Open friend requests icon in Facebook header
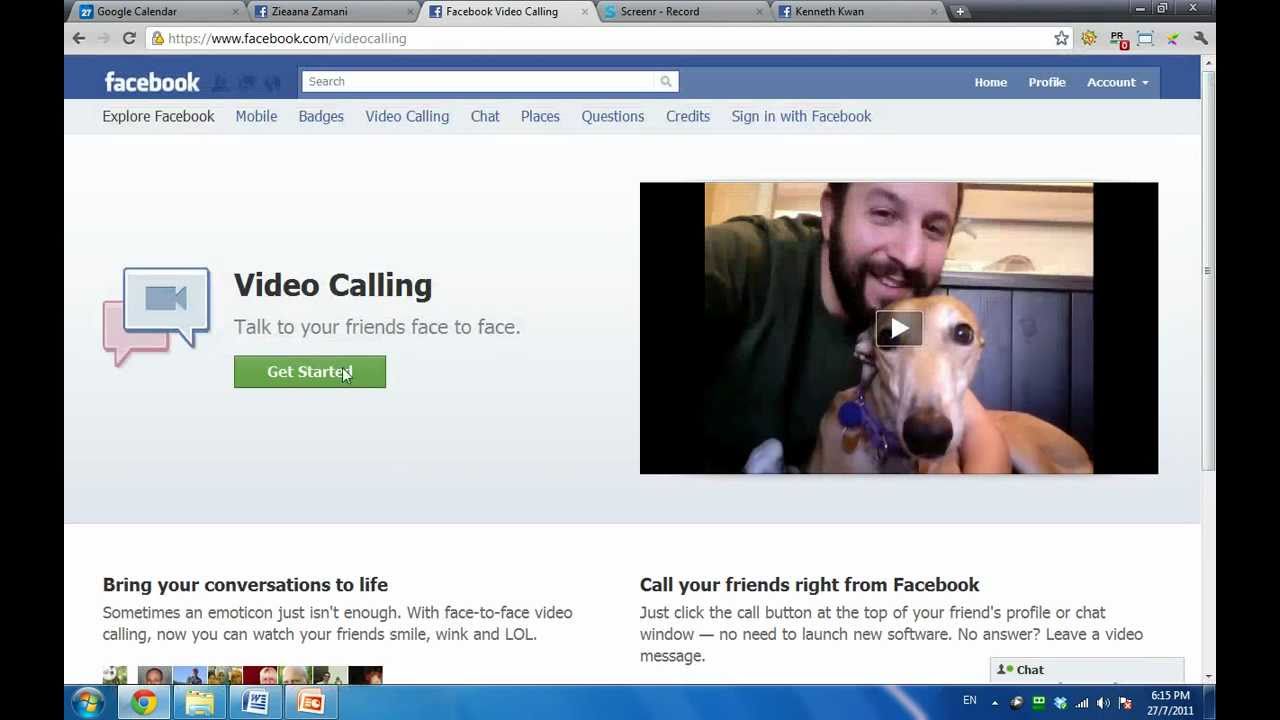 pyautogui.click(x=220, y=82)
